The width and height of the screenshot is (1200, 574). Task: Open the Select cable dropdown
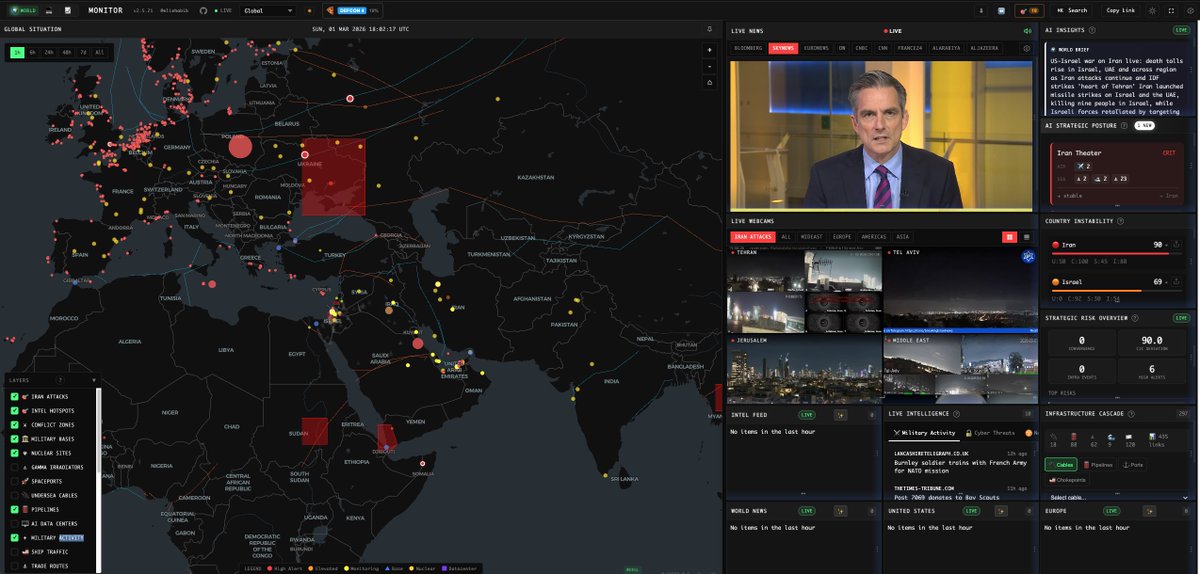click(1117, 497)
